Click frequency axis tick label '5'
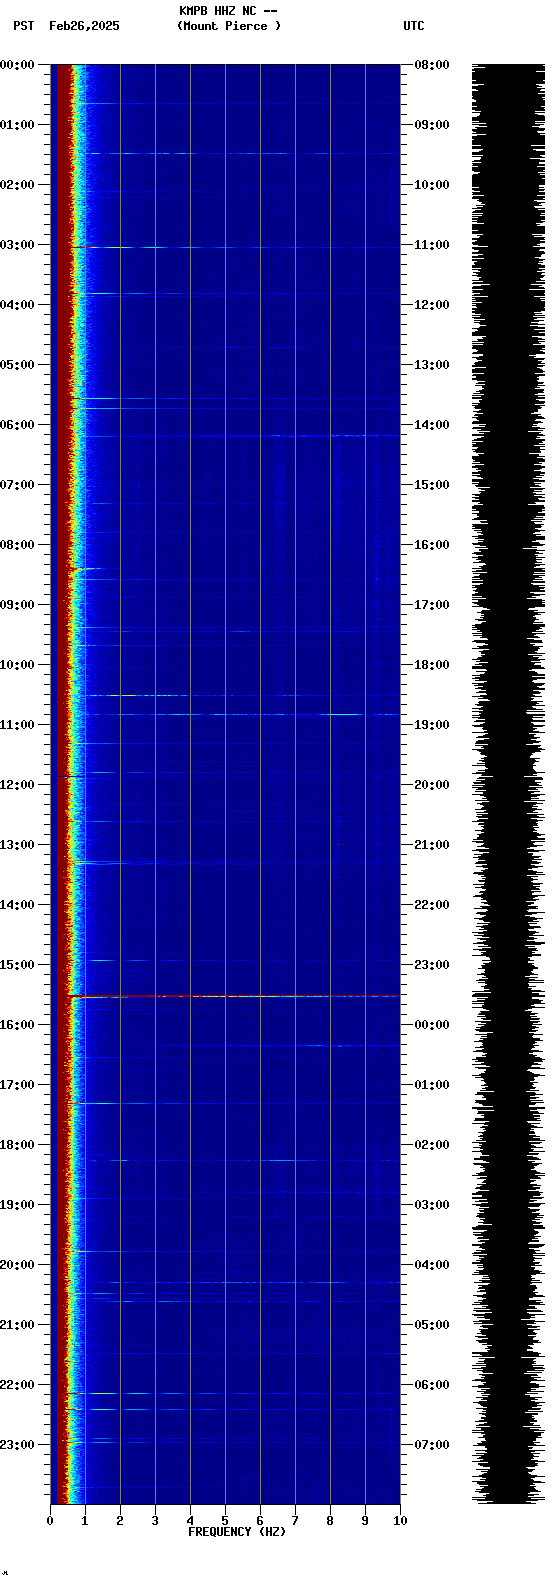Screen dimensions: 552x1584 [225, 1521]
